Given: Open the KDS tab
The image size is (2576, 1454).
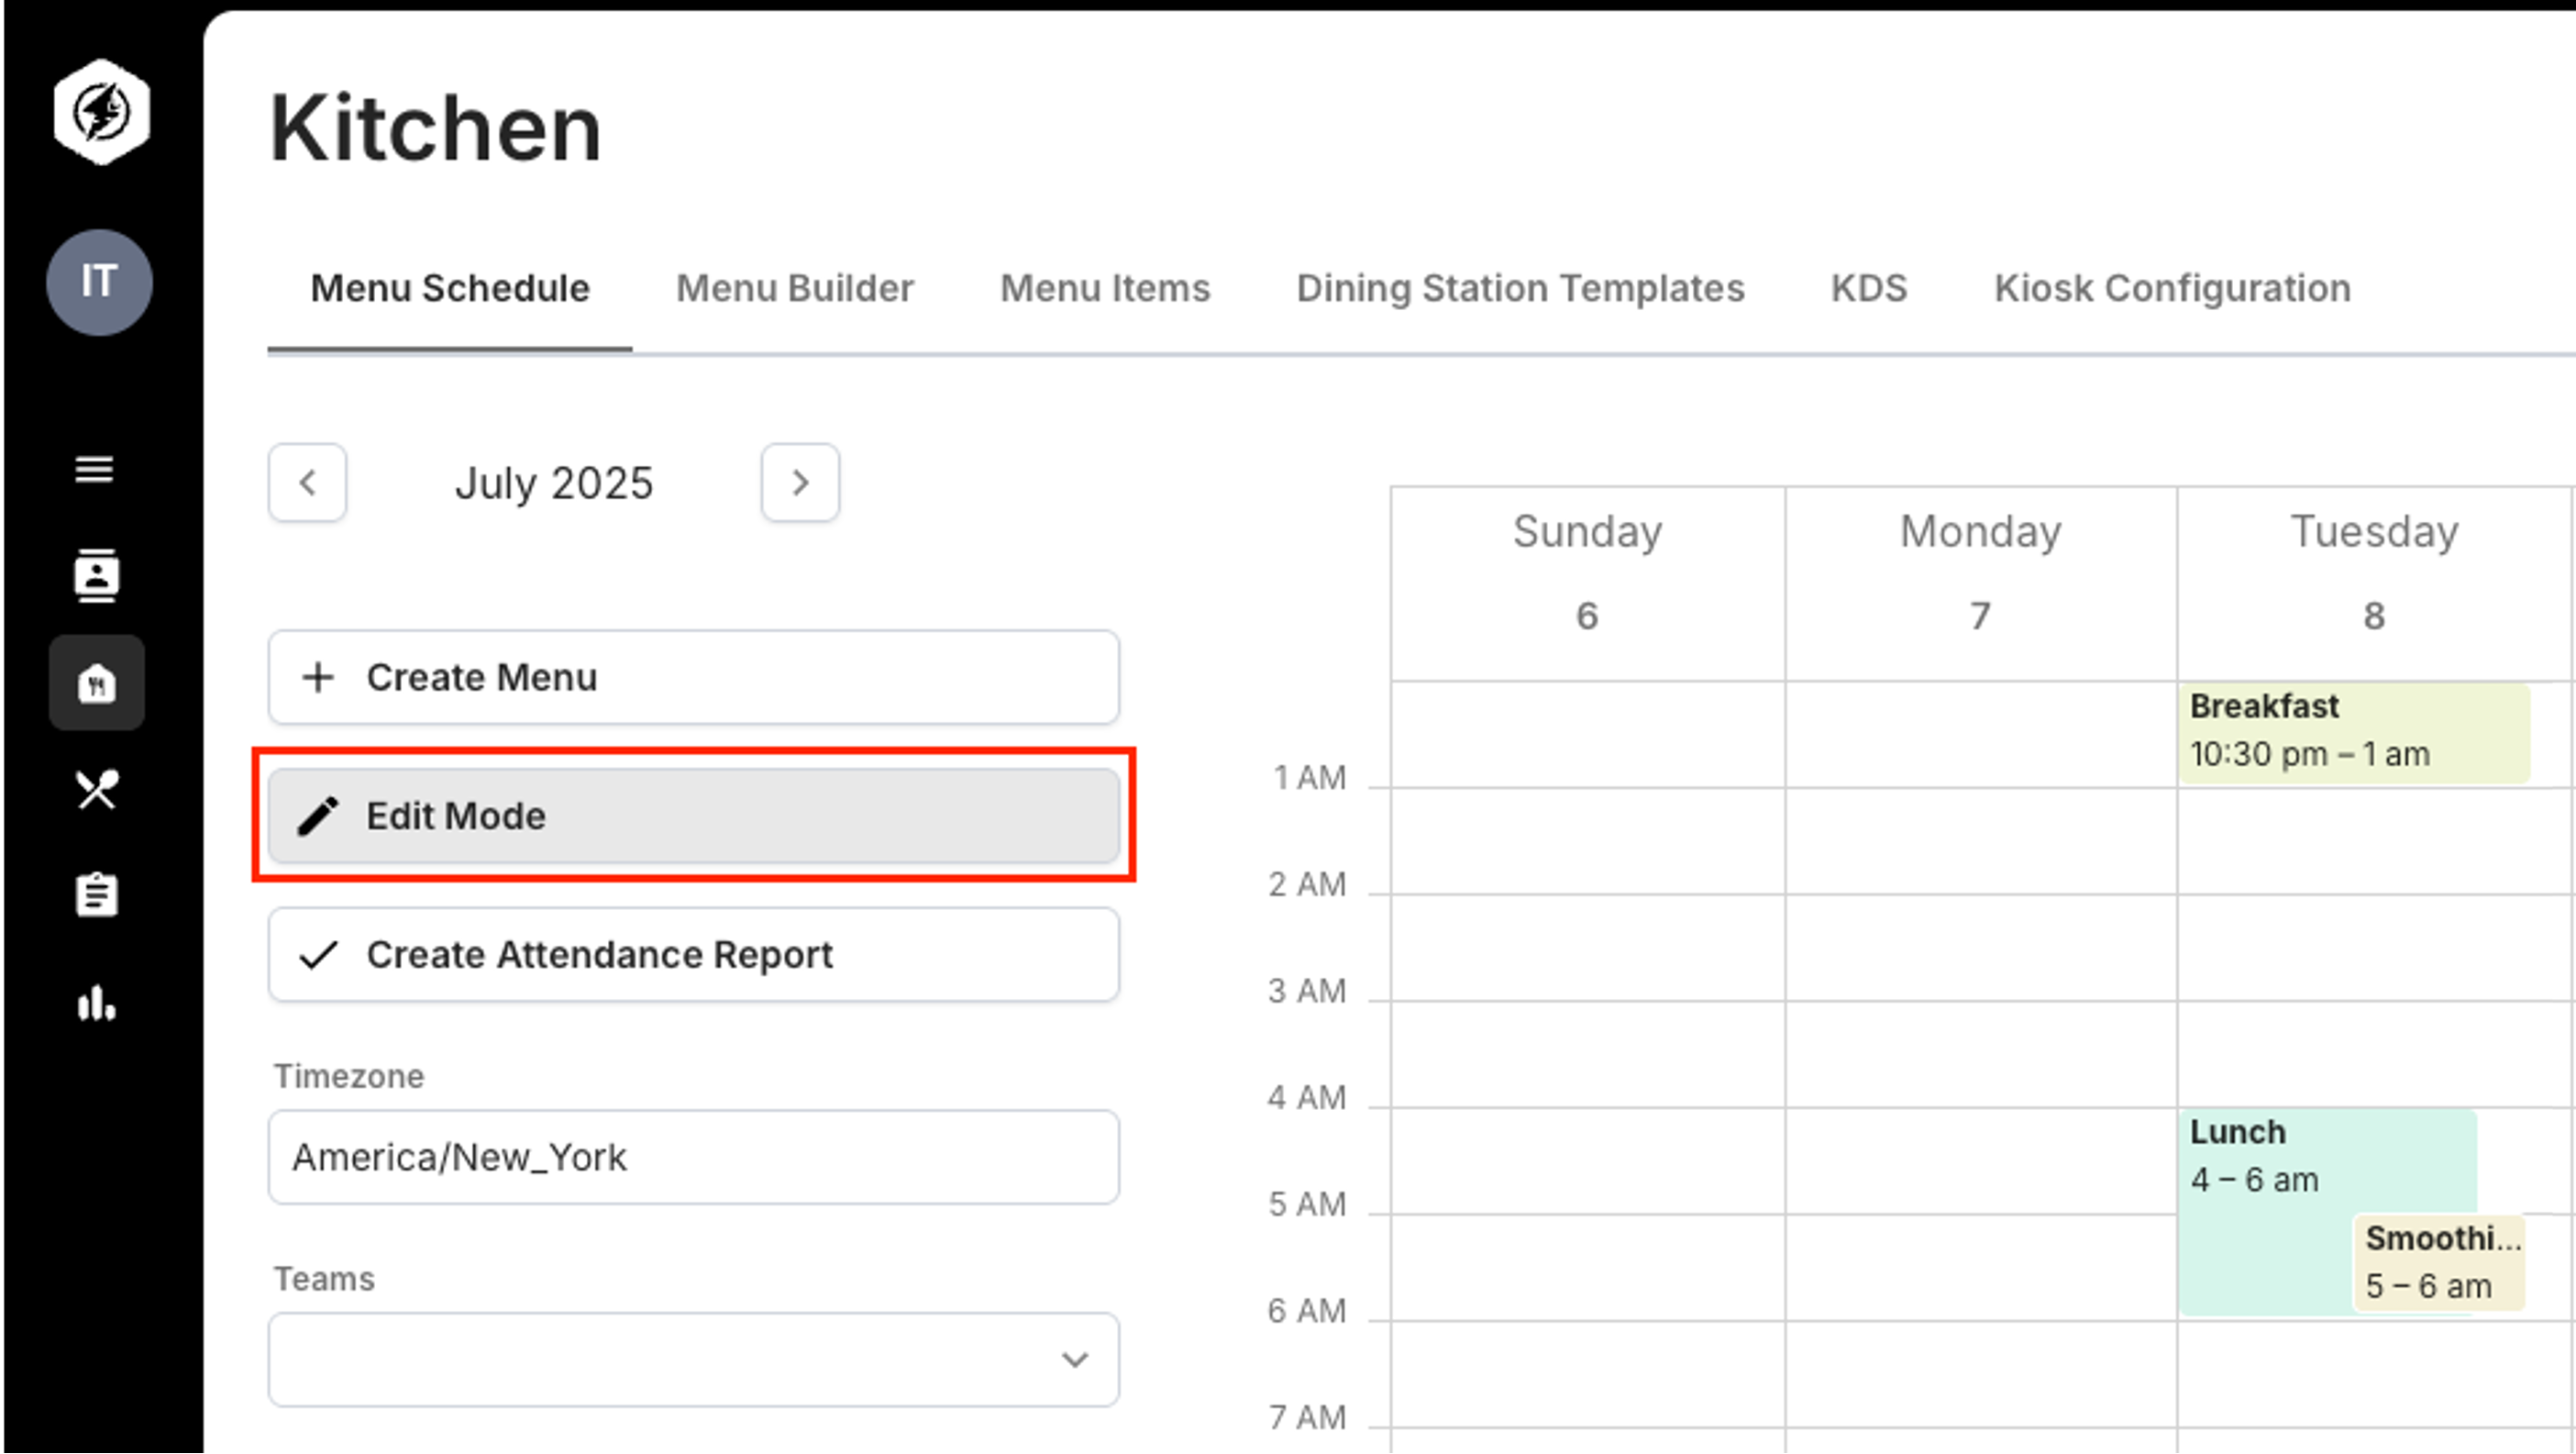Looking at the screenshot, I should point(1869,288).
